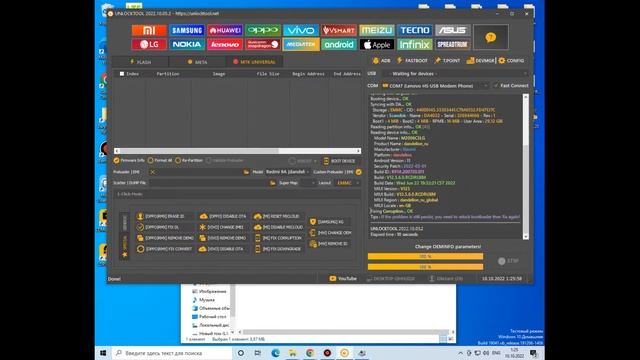
Task: Open DEVMGR device manager
Action: pos(480,60)
